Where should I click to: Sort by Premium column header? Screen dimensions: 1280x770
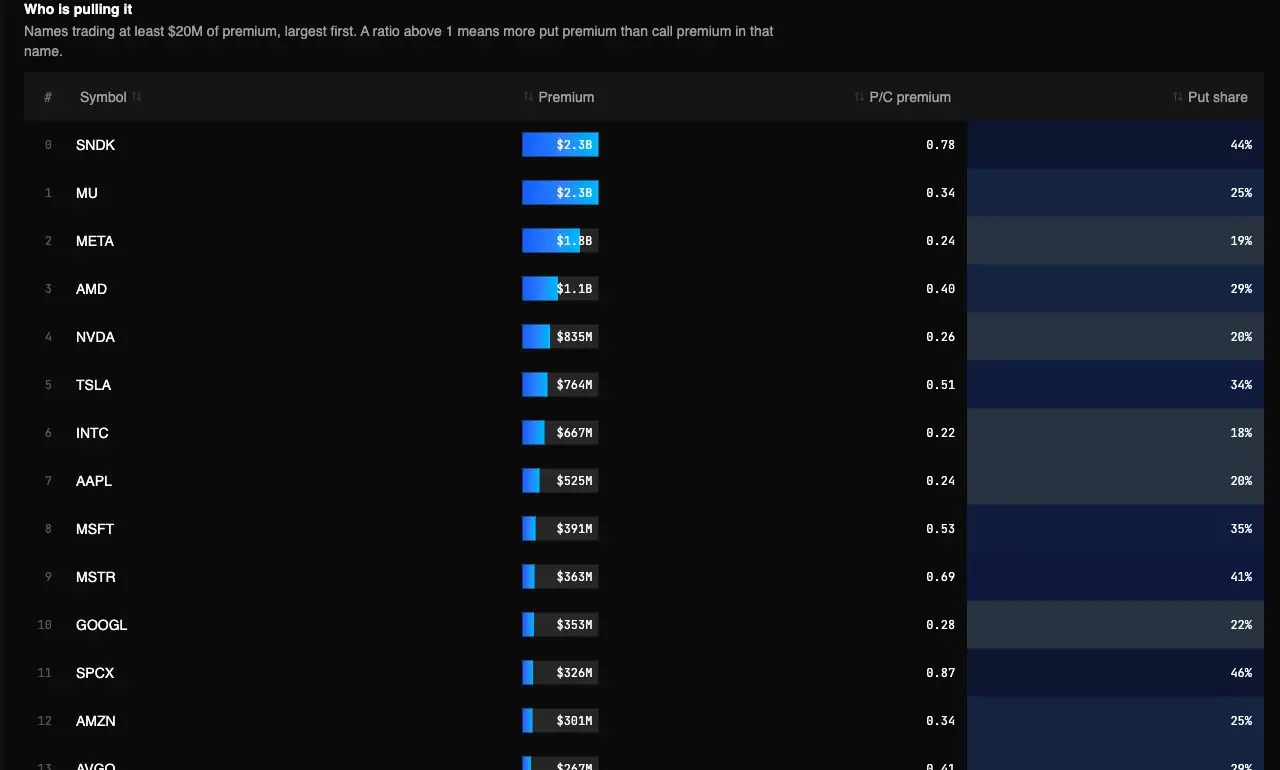pos(559,97)
